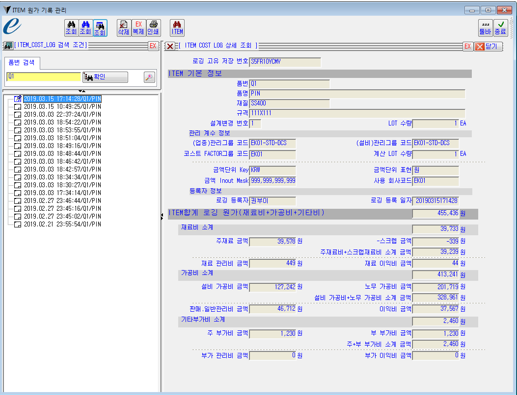Viewport: 517px width, 395px height.
Task: Click the 판매.일반관리비 금액 value 46,712
Action: click(273, 309)
